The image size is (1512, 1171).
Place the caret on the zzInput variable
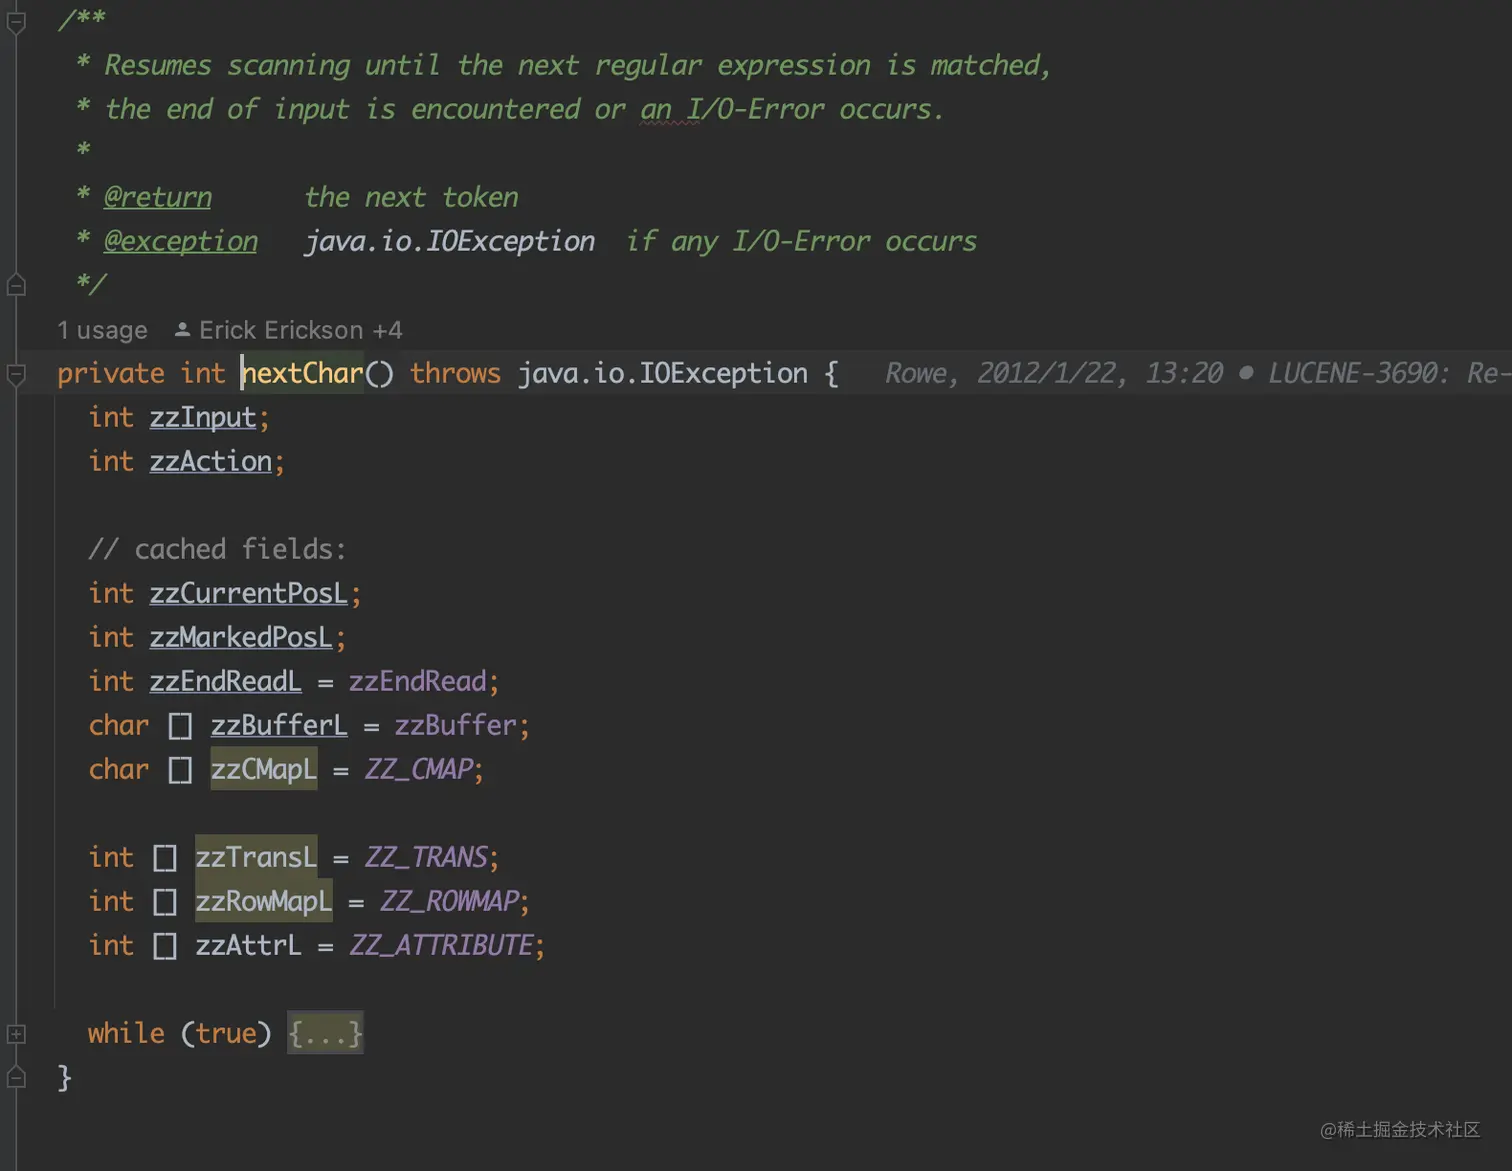point(201,417)
